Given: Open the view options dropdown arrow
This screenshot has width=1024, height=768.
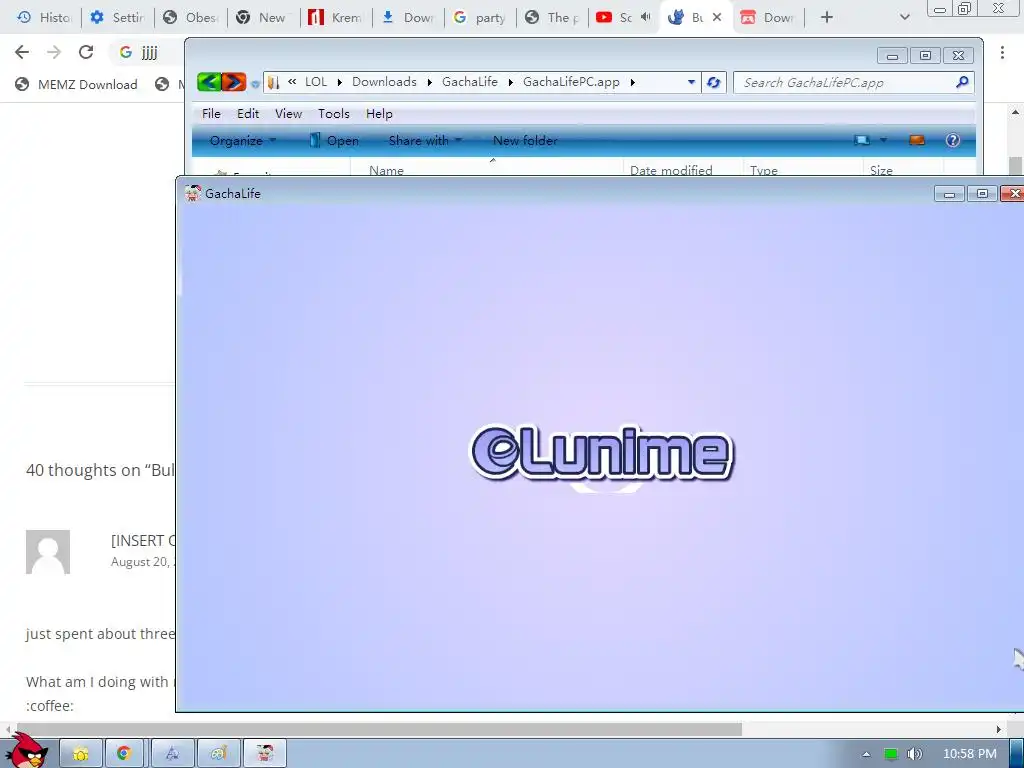Looking at the screenshot, I should click(x=884, y=140).
